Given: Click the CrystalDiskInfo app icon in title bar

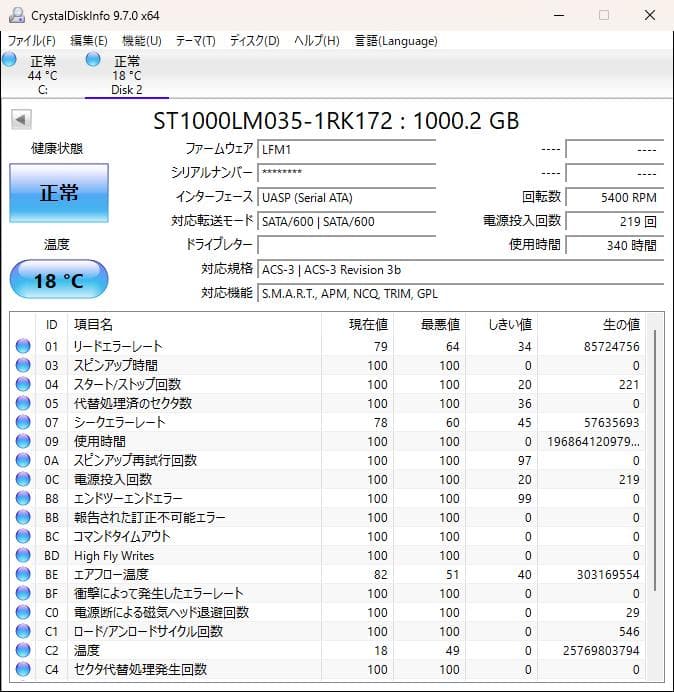Looking at the screenshot, I should tap(14, 15).
